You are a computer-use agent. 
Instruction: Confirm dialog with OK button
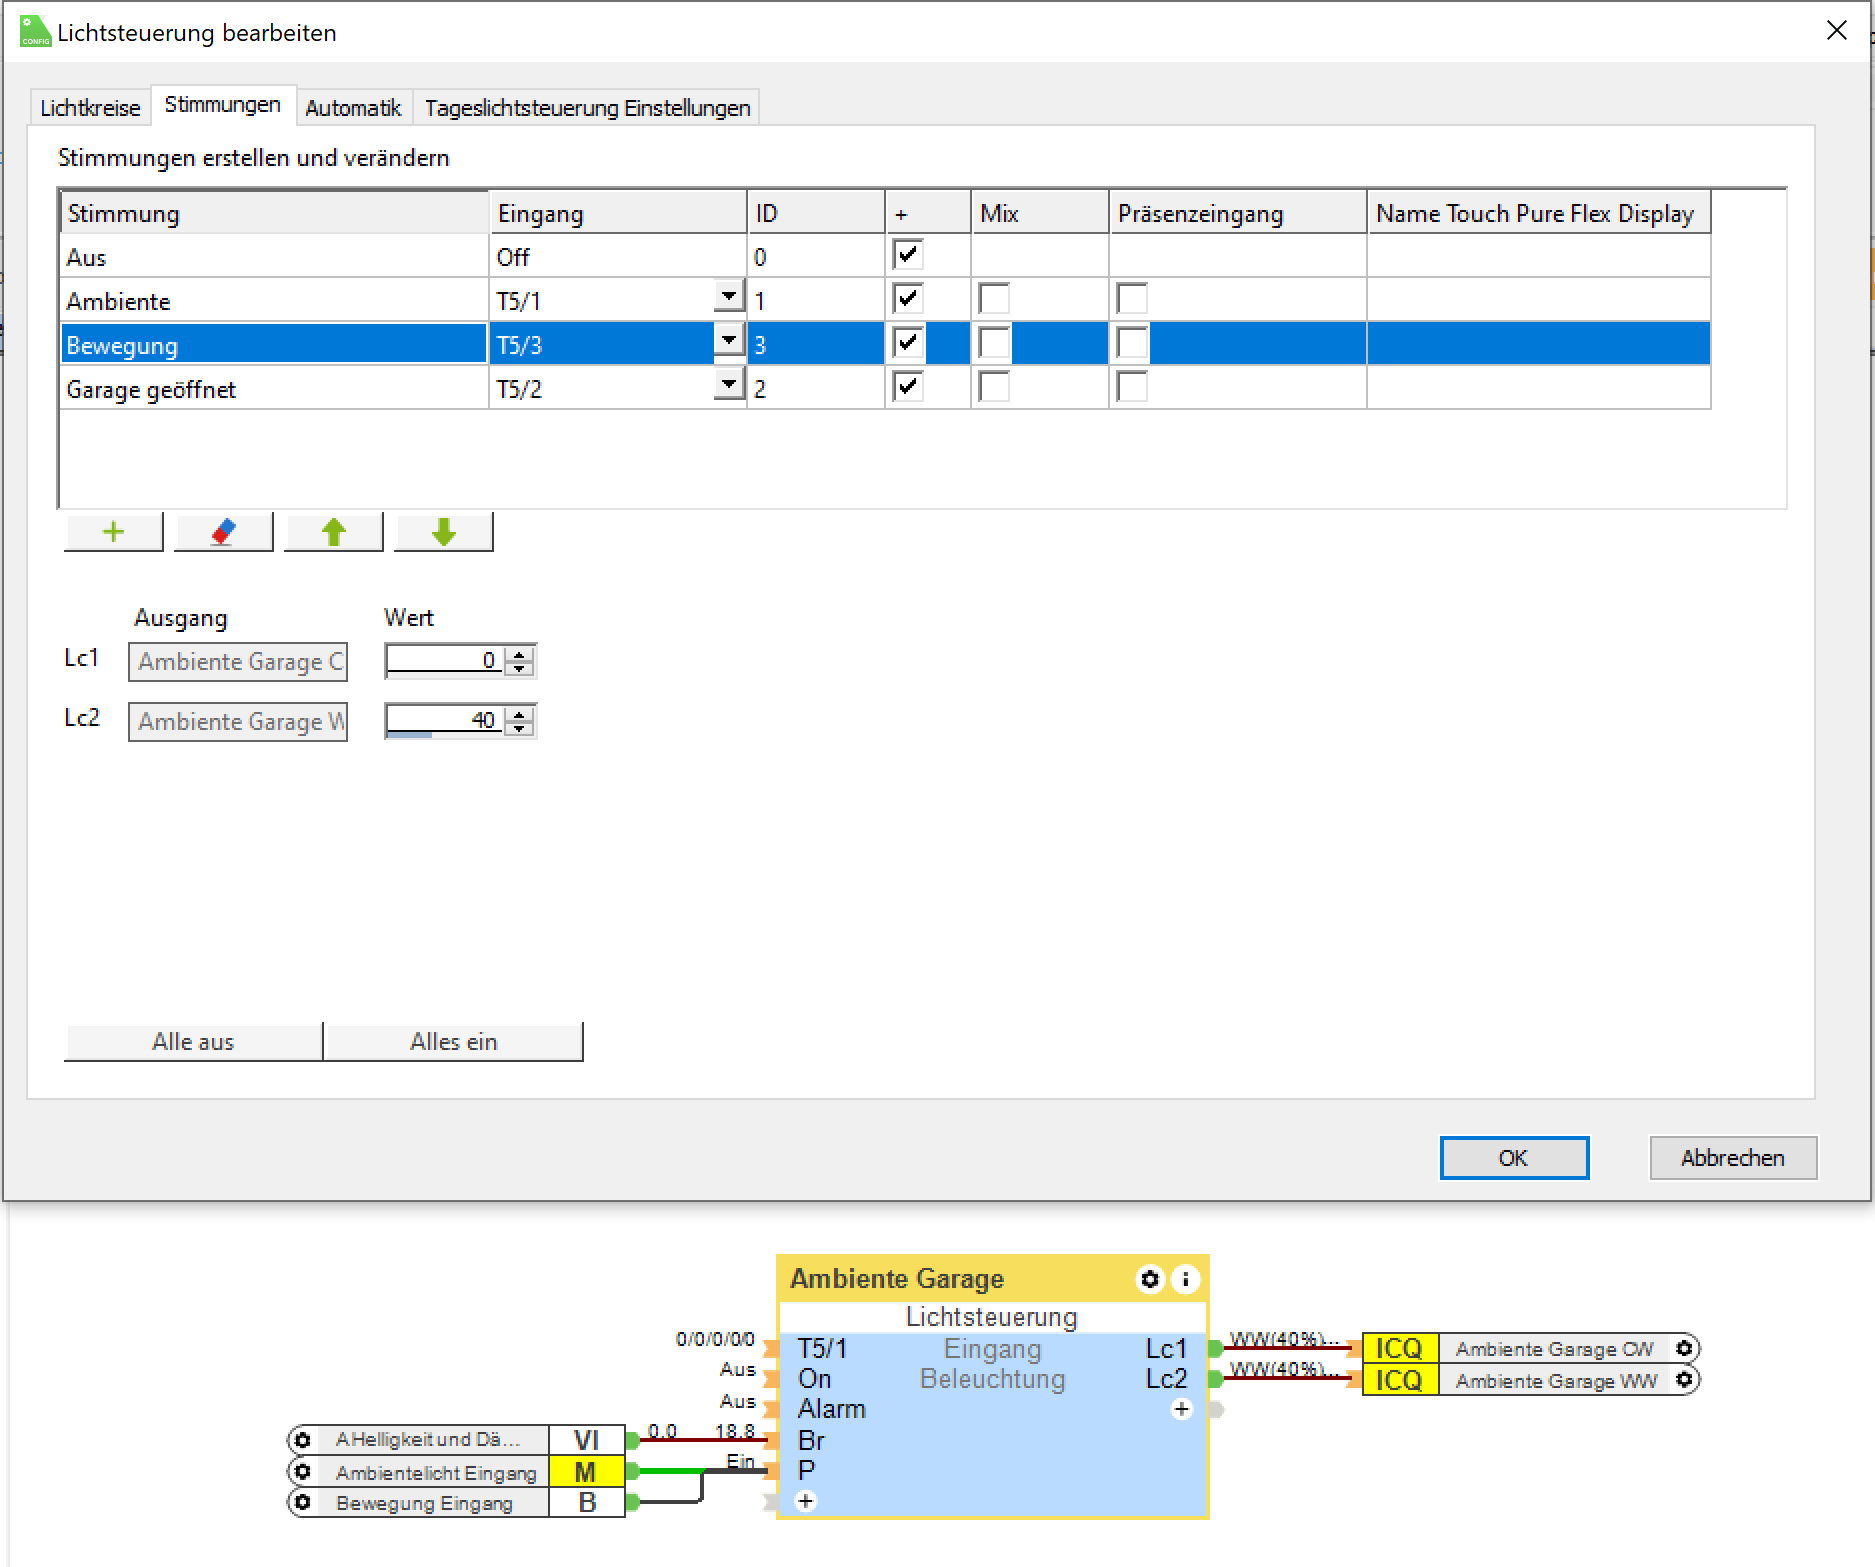[1513, 1158]
